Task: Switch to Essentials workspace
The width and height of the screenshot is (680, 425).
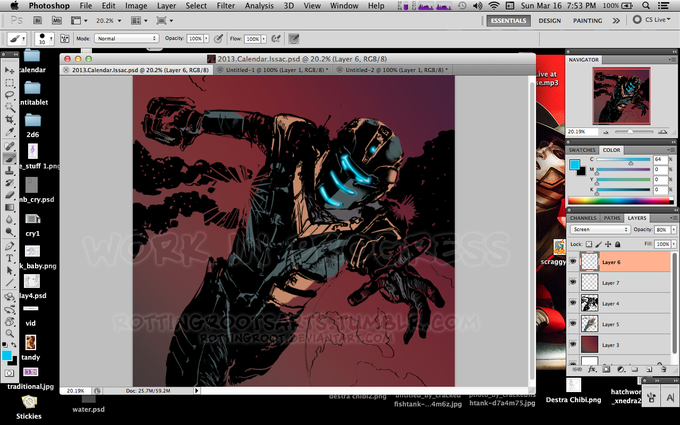Action: pyautogui.click(x=508, y=20)
